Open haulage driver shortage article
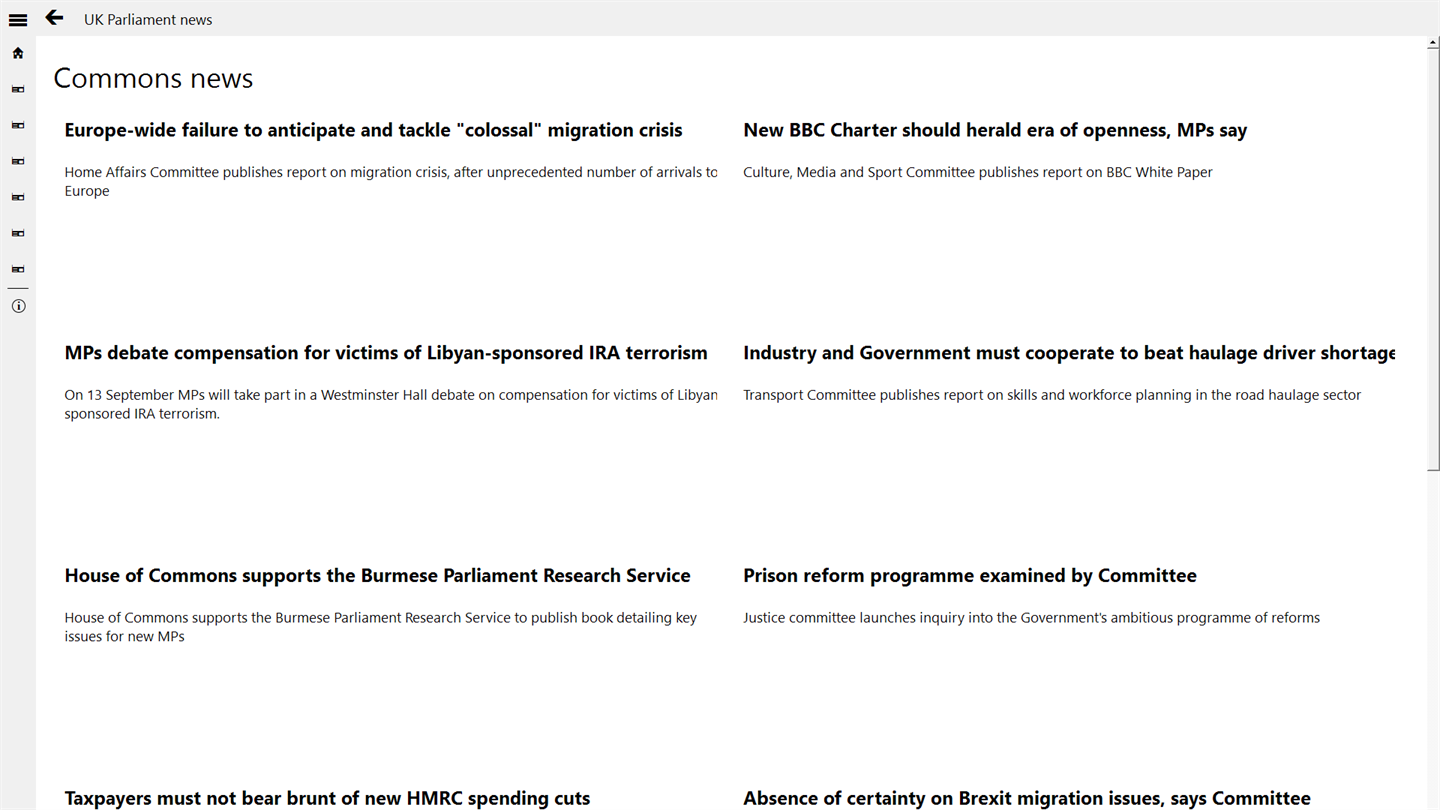 pyautogui.click(x=1068, y=353)
